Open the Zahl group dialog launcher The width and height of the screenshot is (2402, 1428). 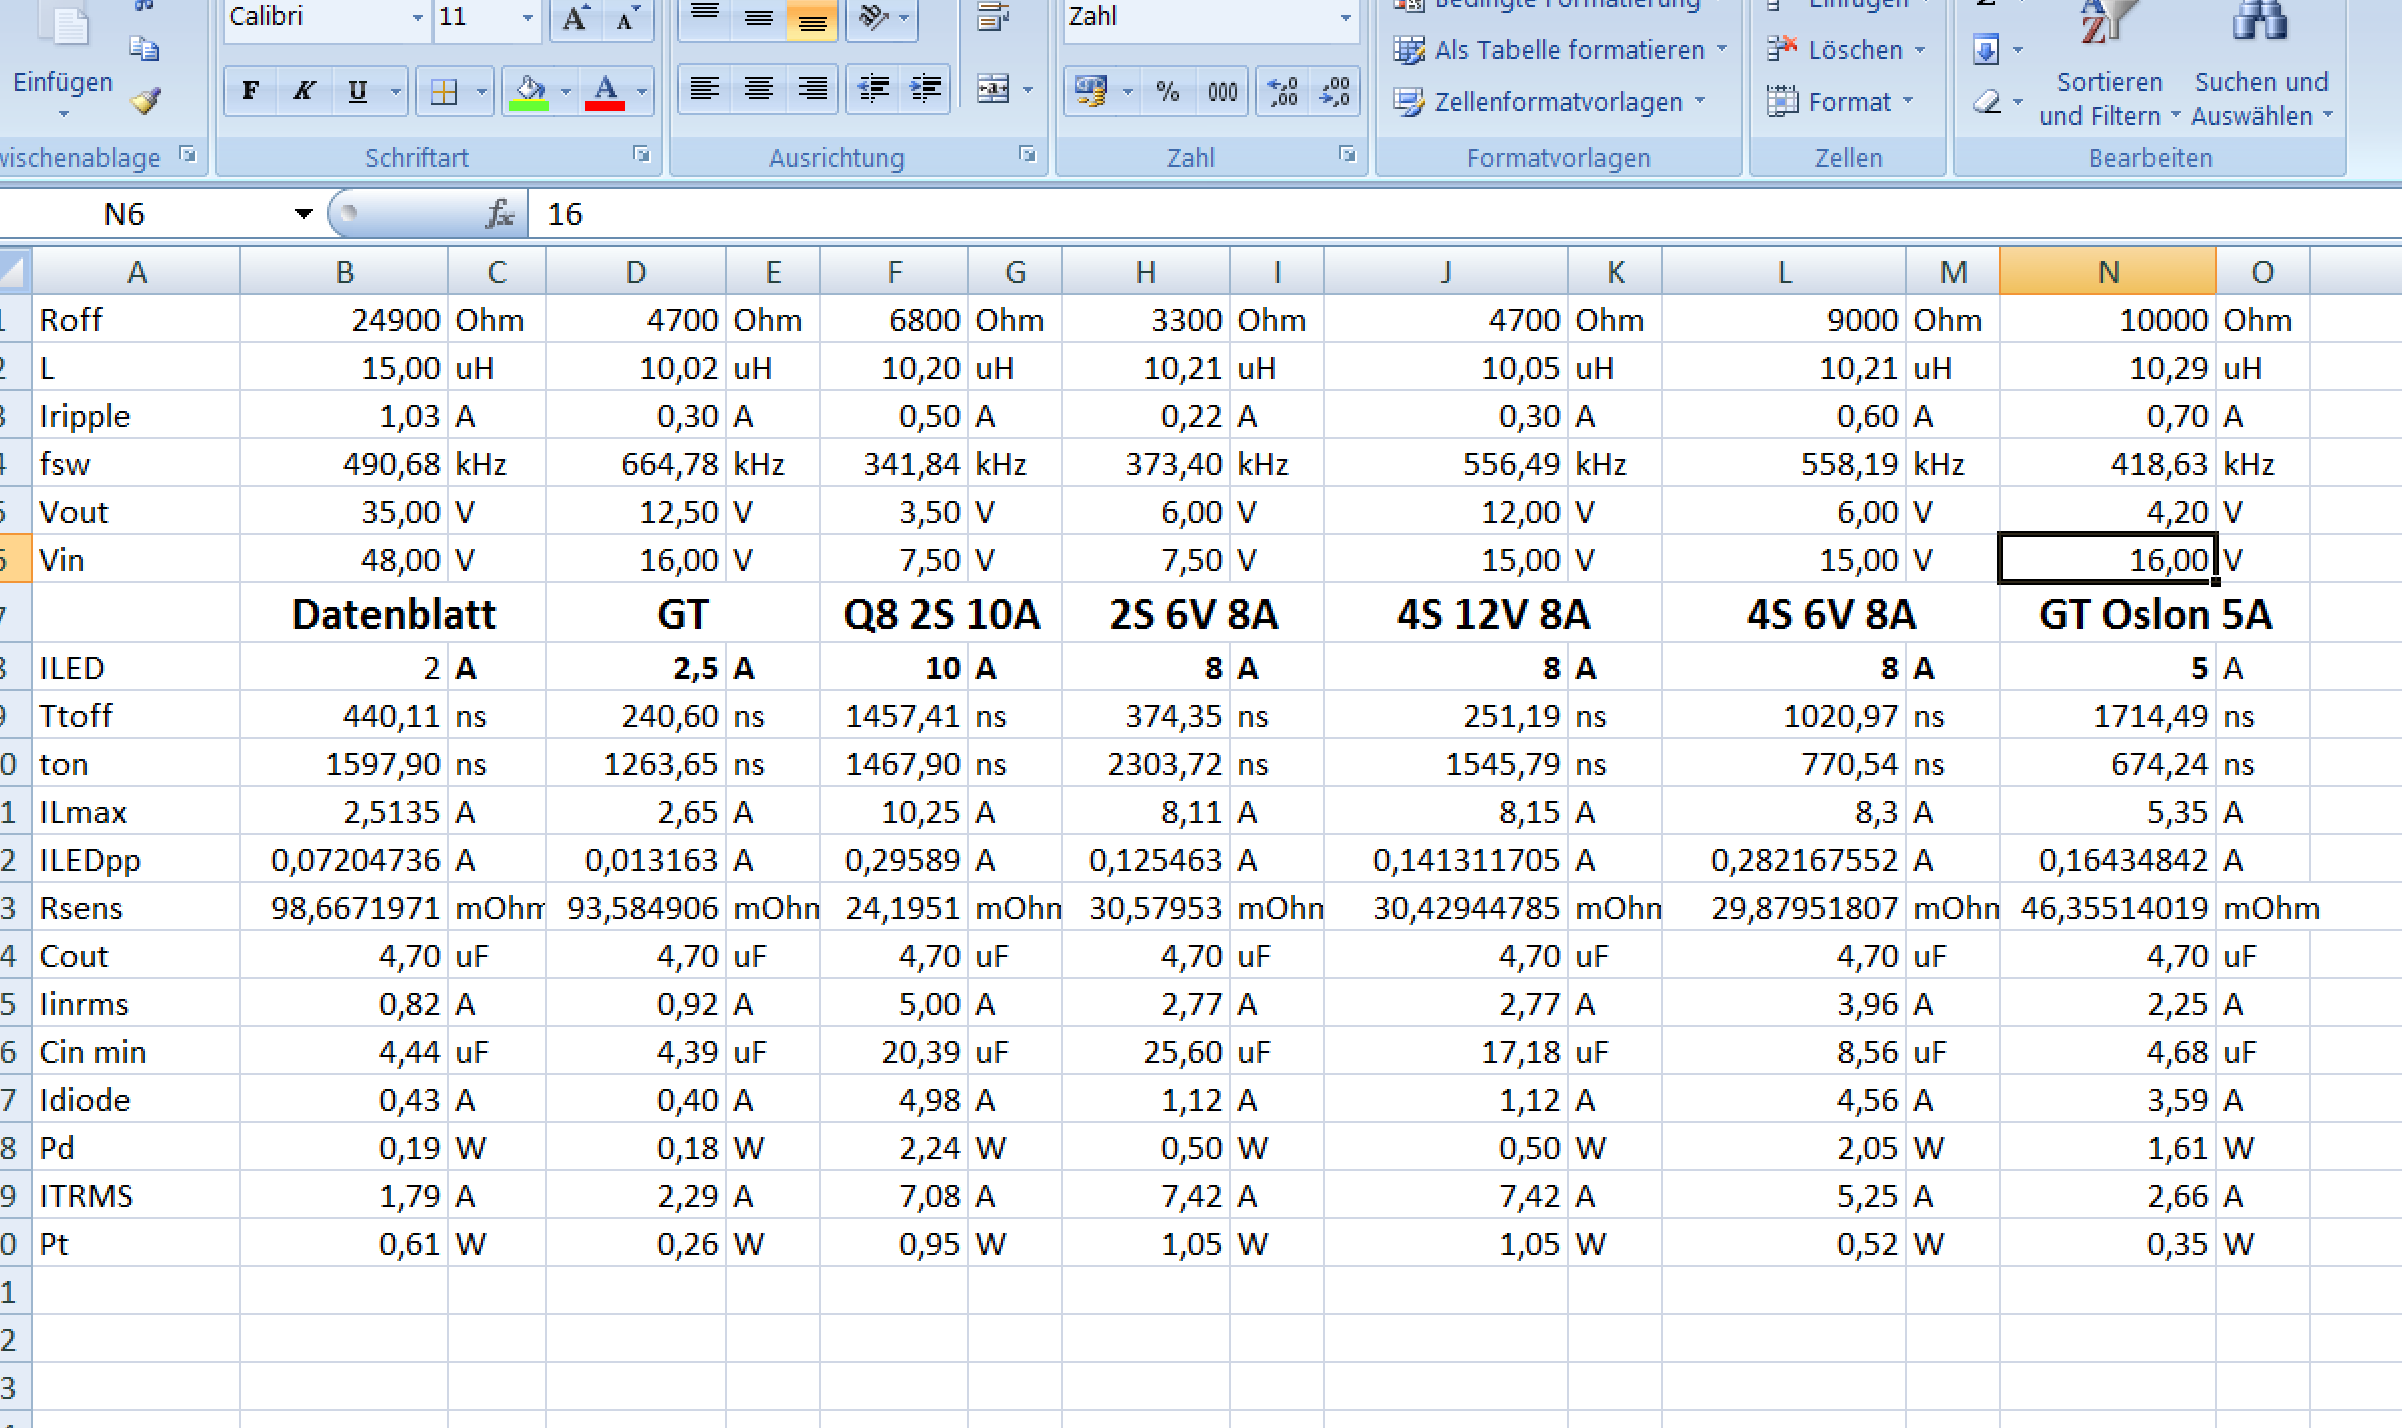tap(1347, 155)
